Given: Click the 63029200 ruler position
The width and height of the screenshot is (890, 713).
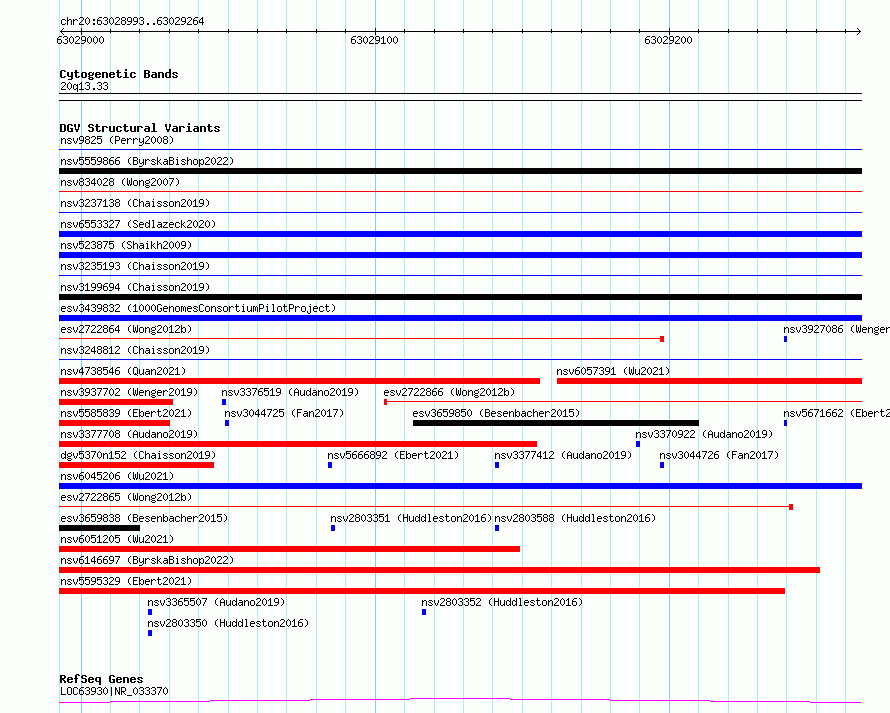Looking at the screenshot, I should coord(669,40).
